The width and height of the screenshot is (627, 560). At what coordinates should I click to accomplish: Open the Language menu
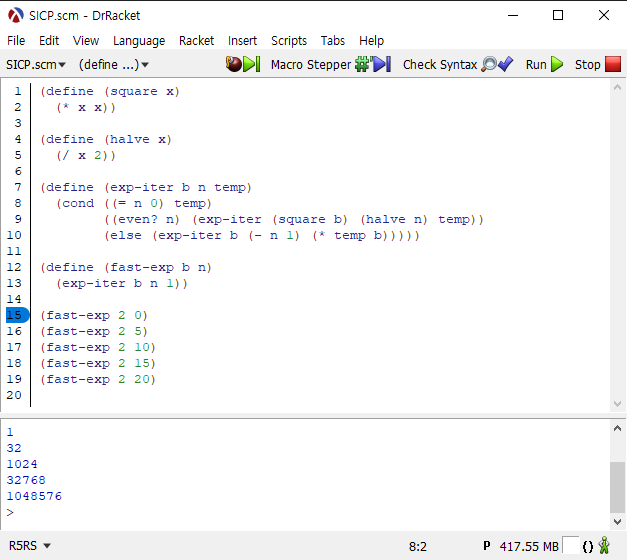point(139,40)
